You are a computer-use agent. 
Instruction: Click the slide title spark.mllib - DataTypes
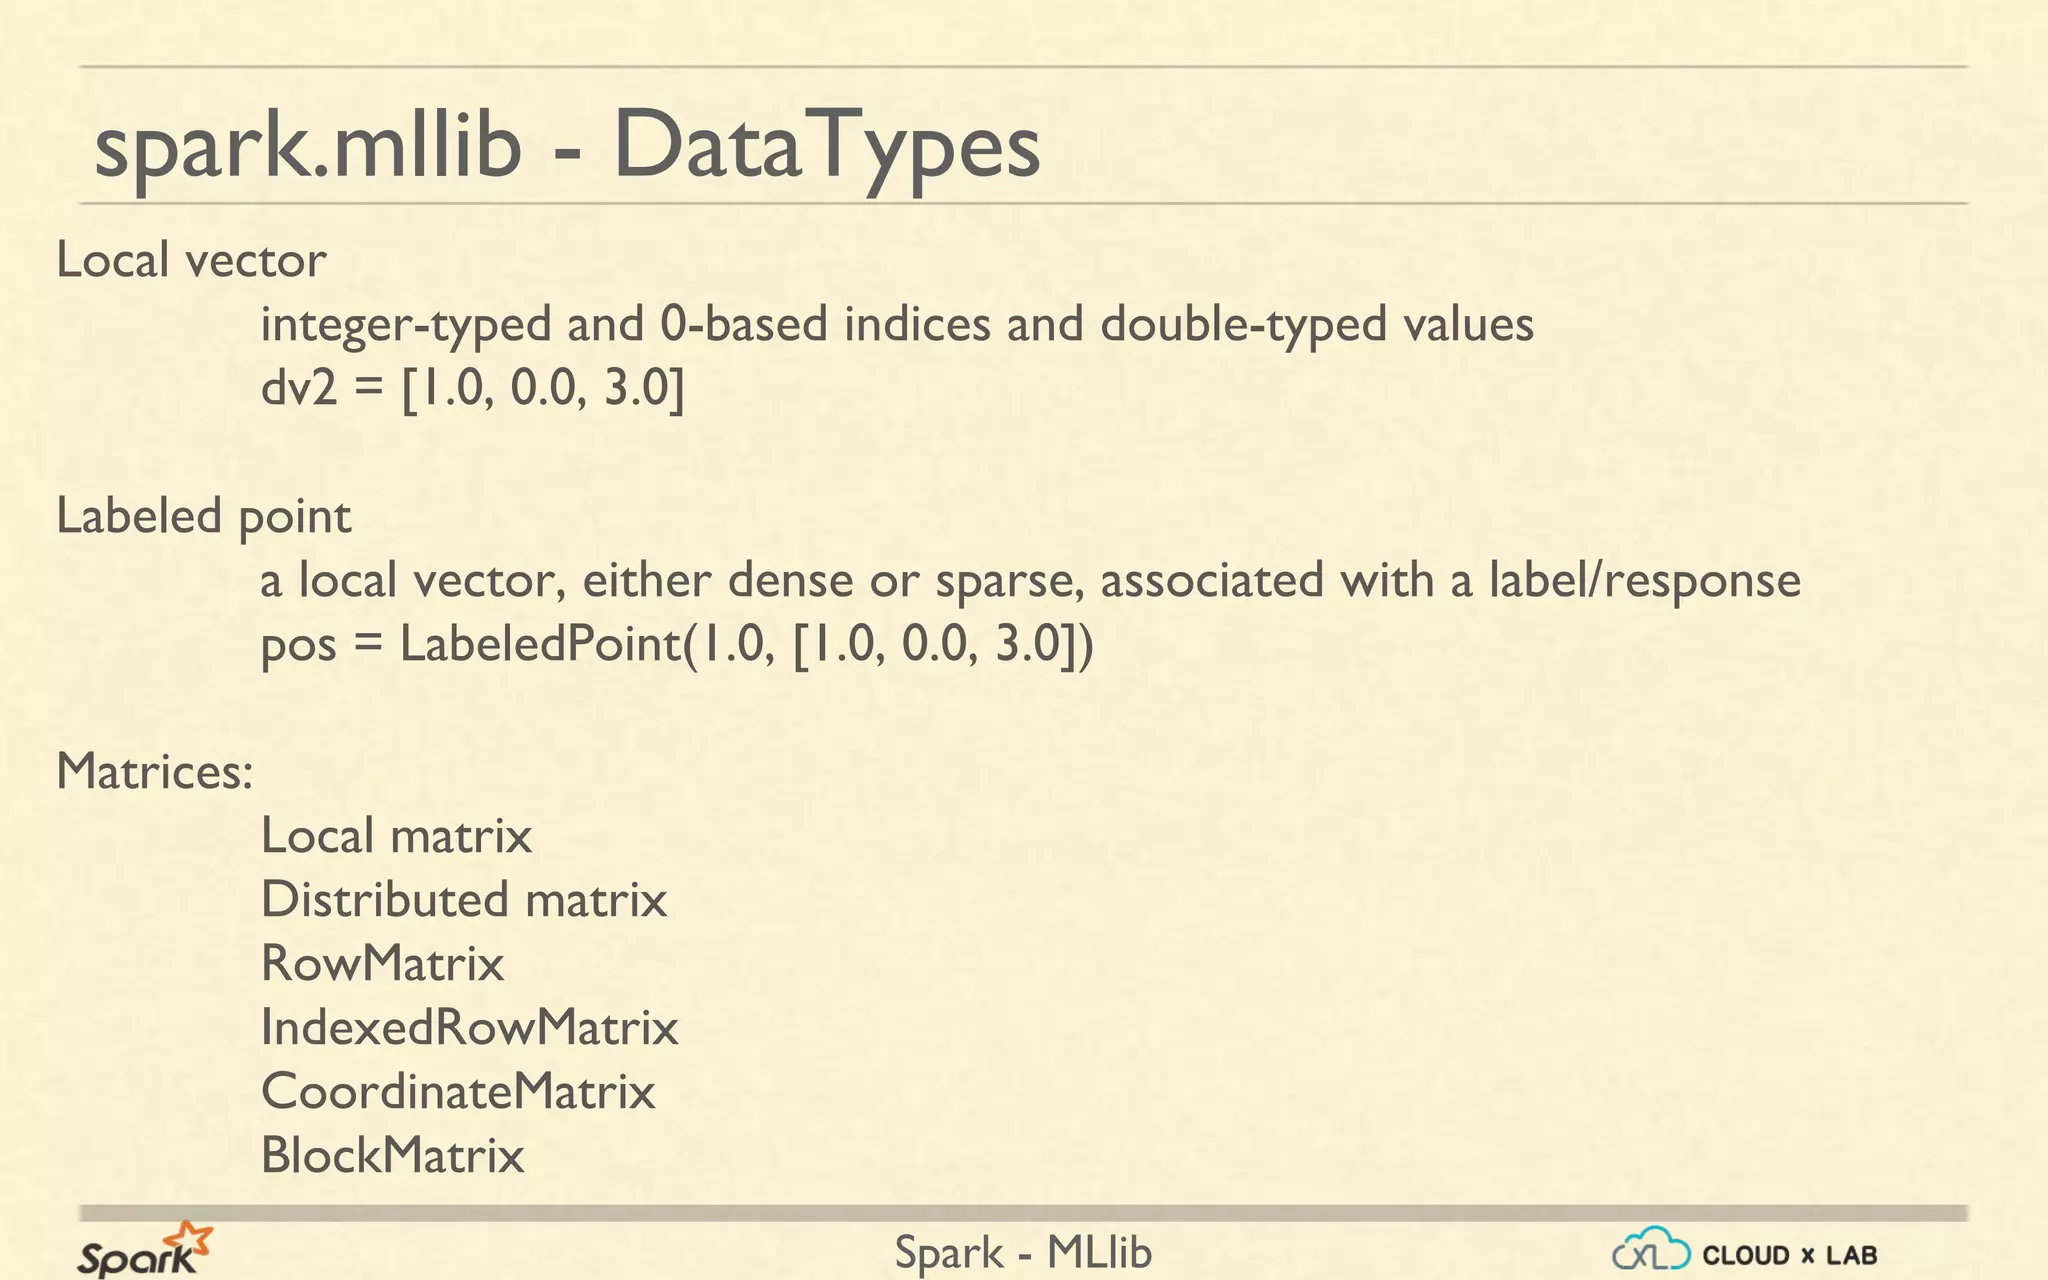[x=566, y=146]
